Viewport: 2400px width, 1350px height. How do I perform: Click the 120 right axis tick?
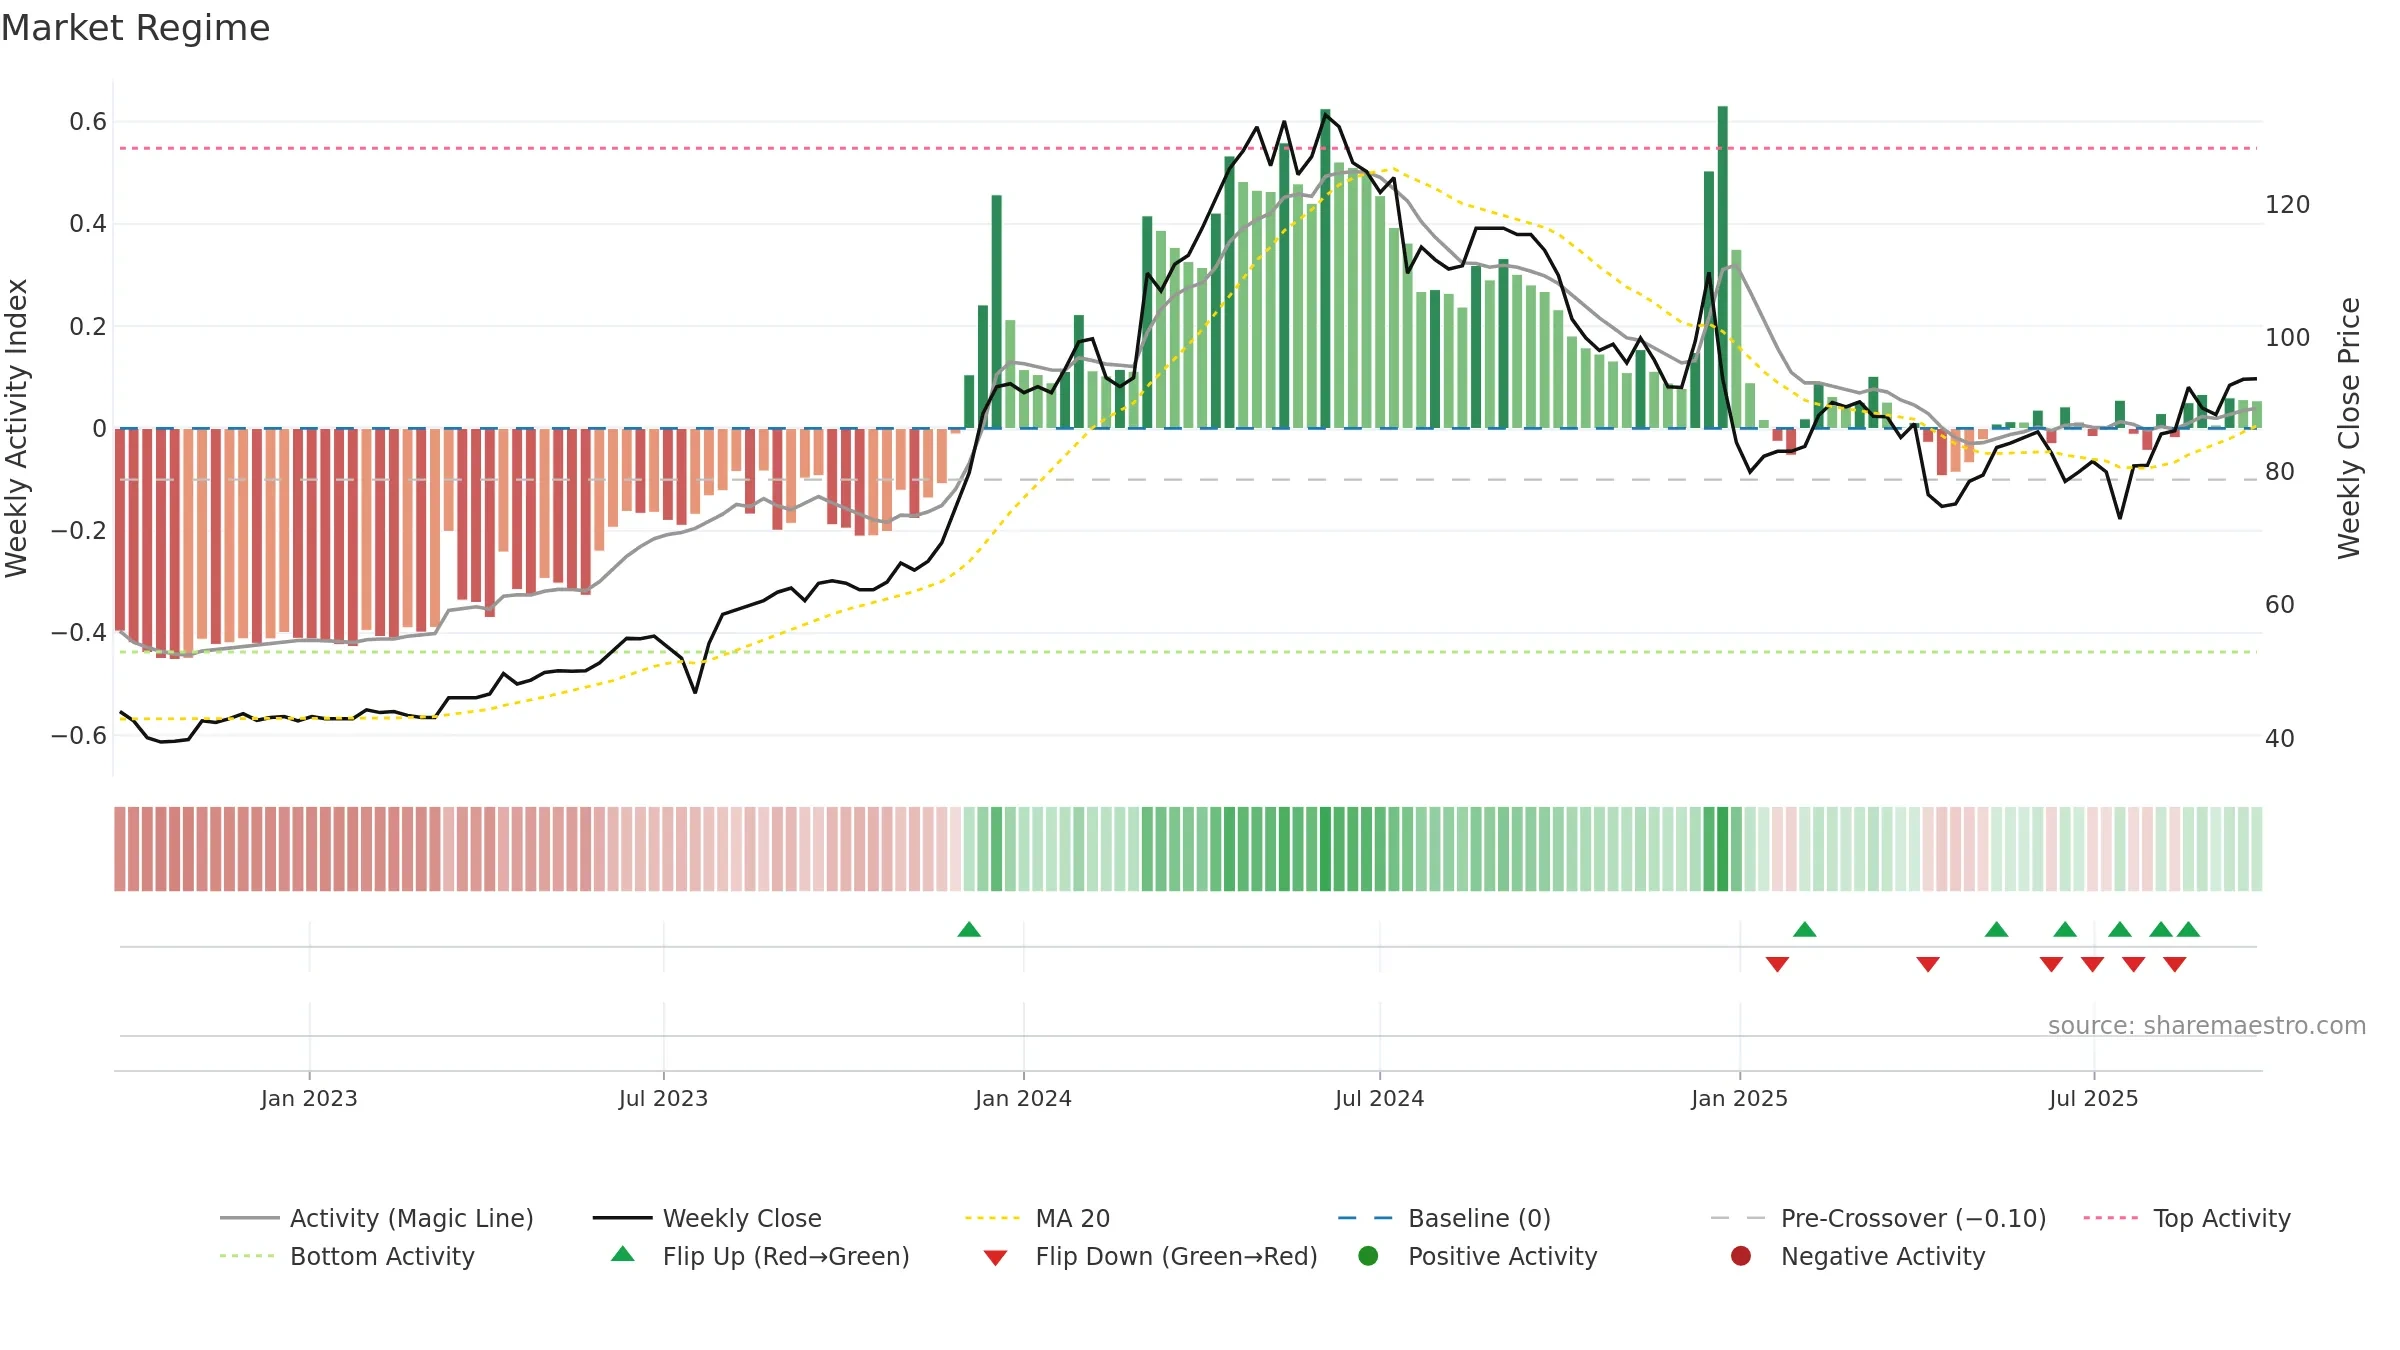tap(2287, 205)
